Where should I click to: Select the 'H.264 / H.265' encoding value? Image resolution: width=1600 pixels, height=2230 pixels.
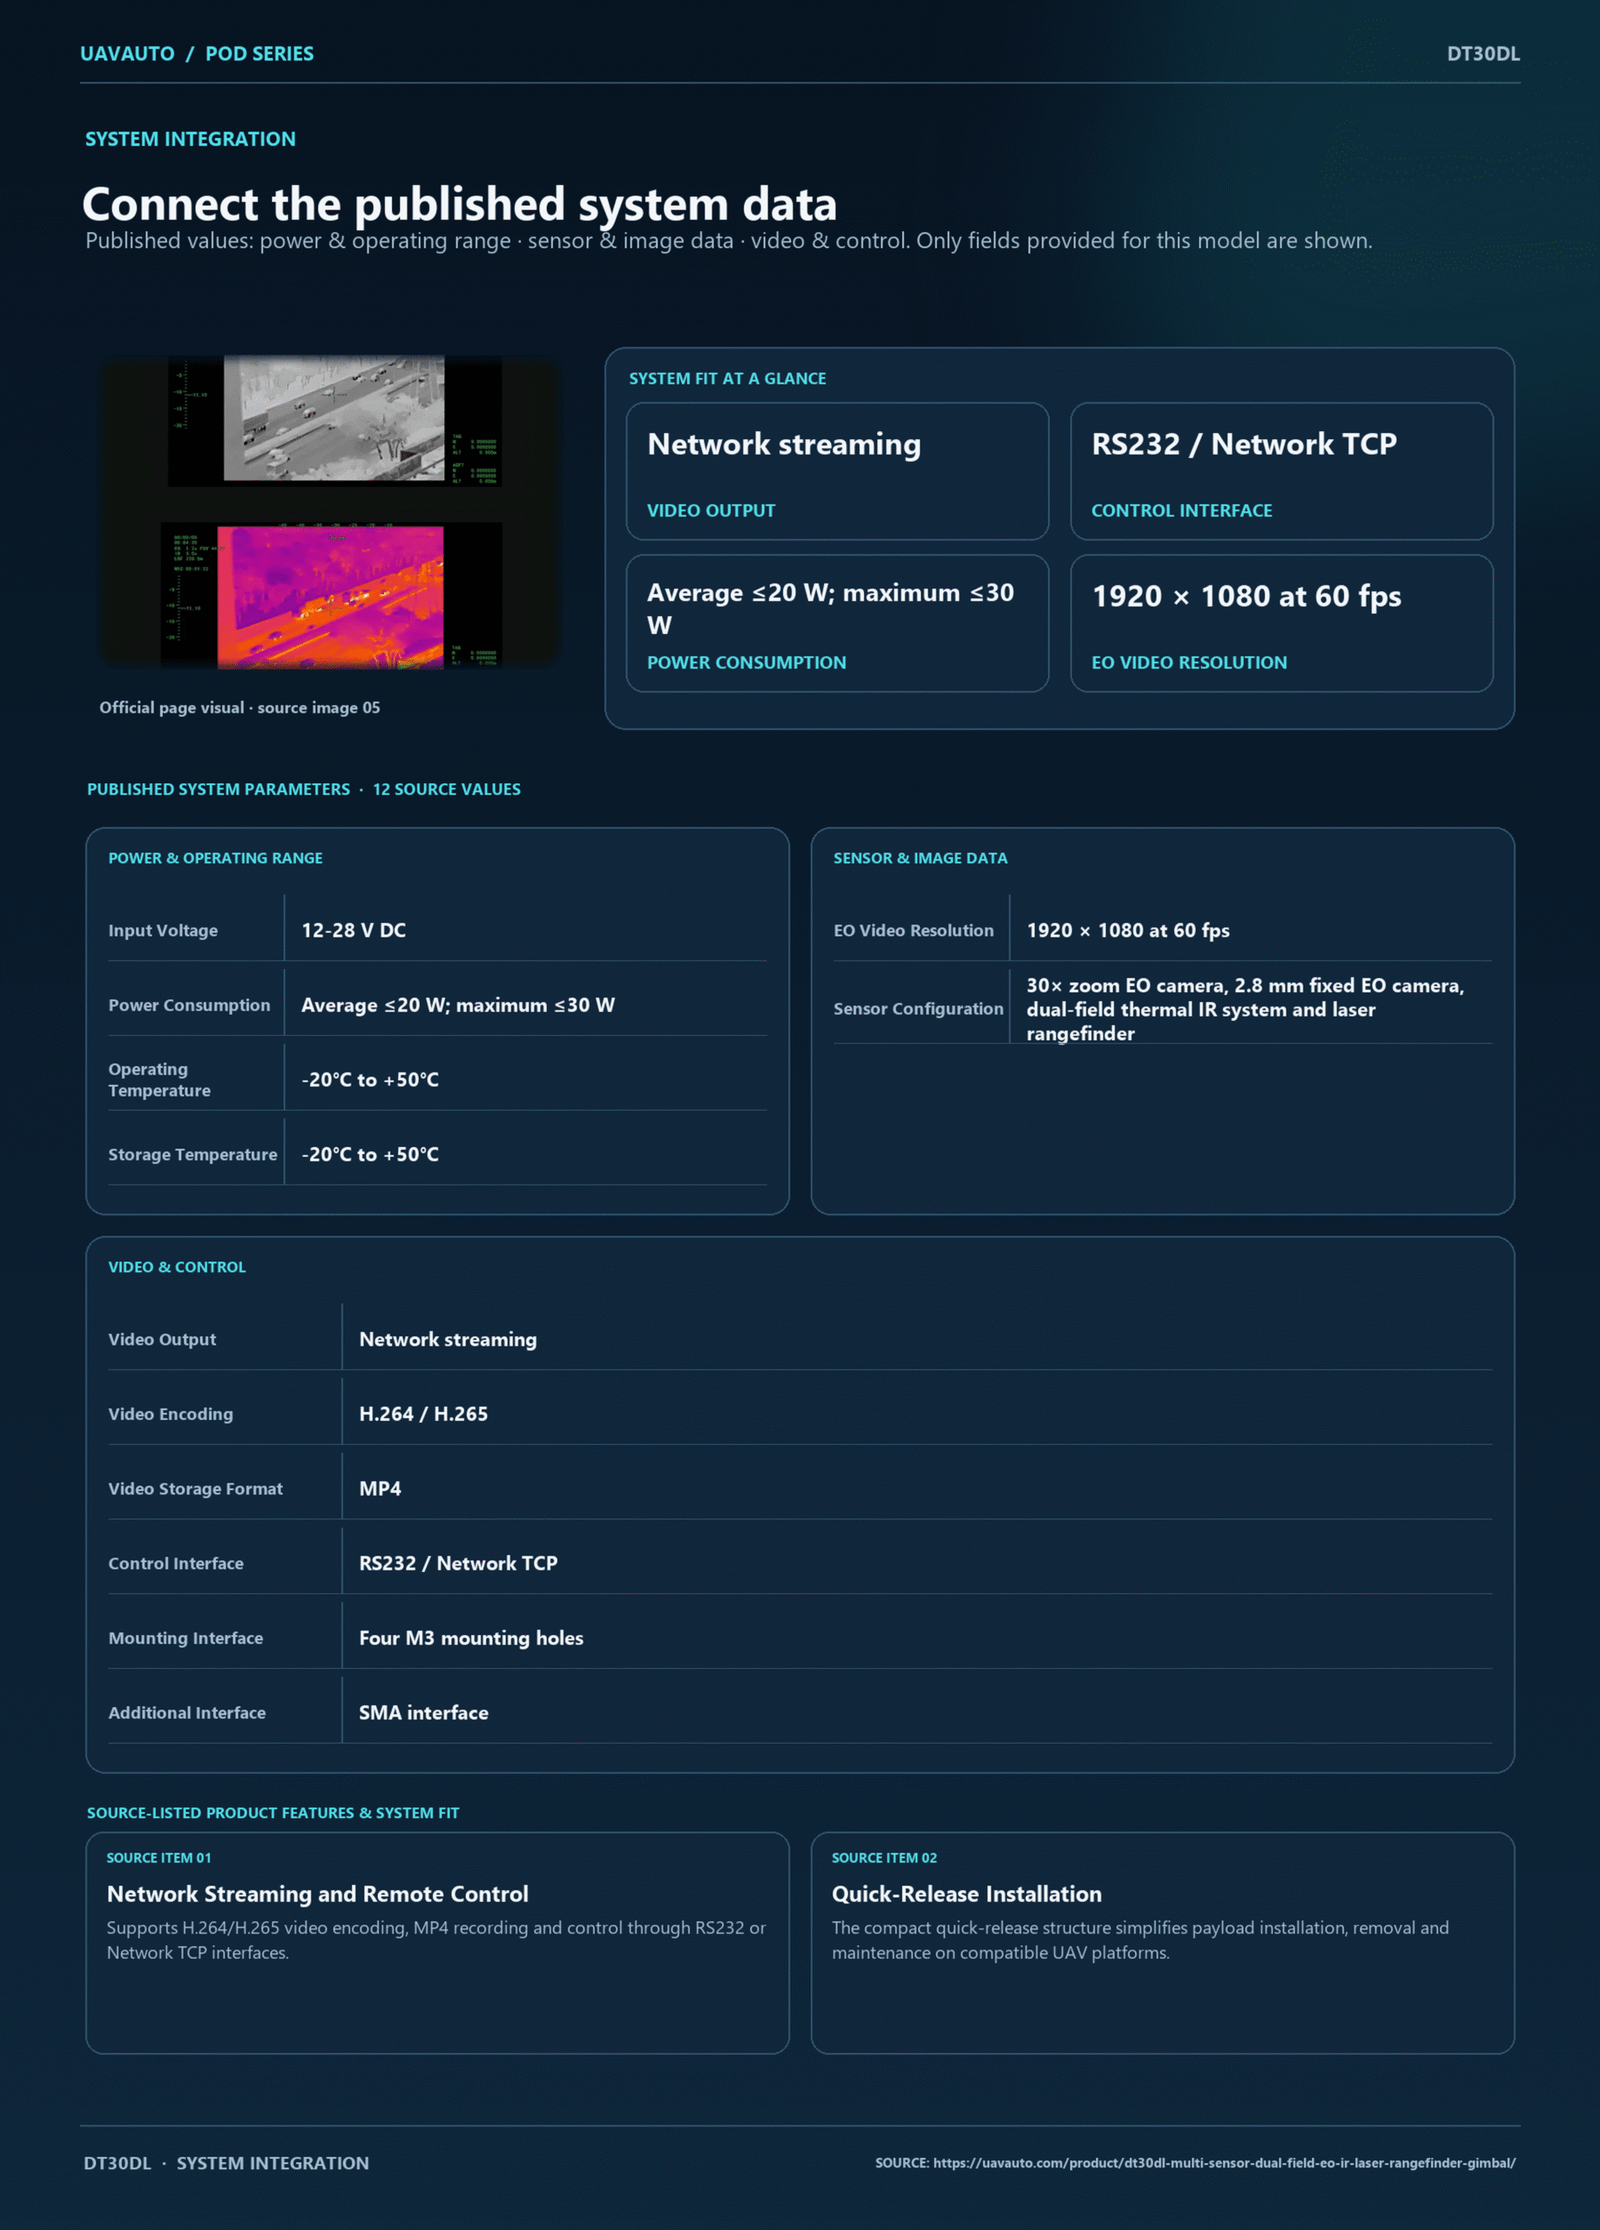pyautogui.click(x=423, y=1414)
